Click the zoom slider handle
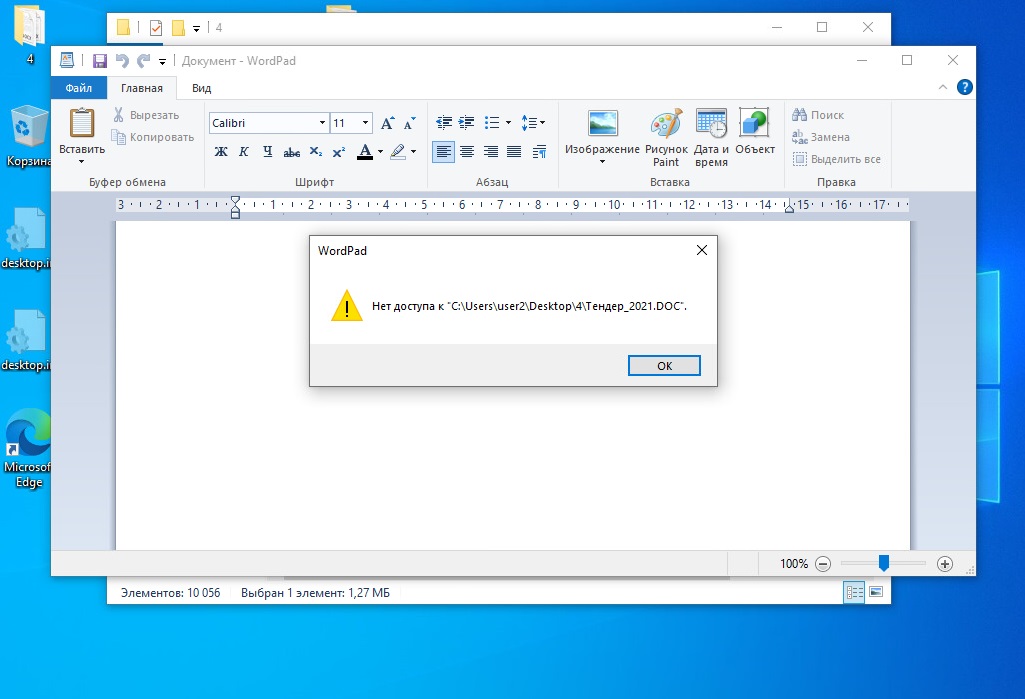The image size is (1025, 699). [x=884, y=564]
